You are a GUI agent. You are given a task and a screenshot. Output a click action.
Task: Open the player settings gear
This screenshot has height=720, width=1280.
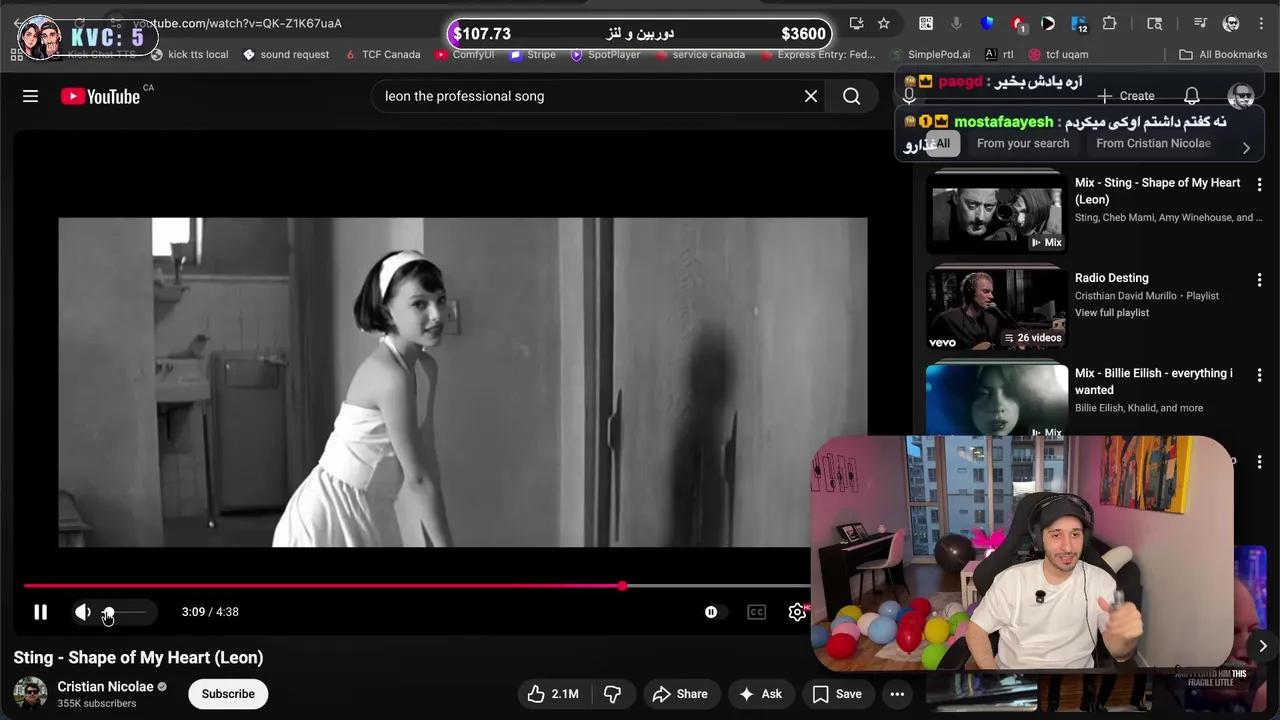click(797, 612)
